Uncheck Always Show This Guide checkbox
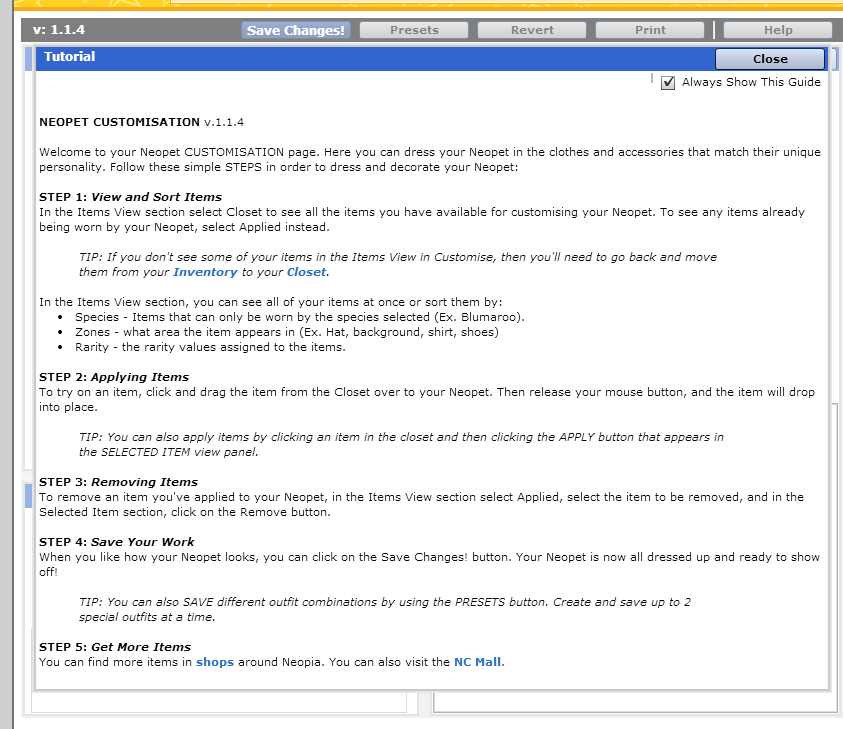The height and width of the screenshot is (729, 843). pyautogui.click(x=668, y=83)
